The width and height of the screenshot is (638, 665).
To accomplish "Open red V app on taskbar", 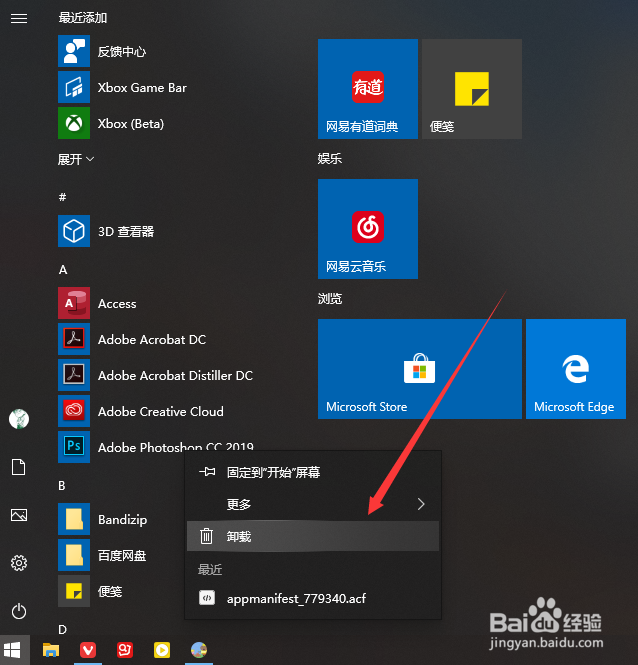I will [88, 650].
